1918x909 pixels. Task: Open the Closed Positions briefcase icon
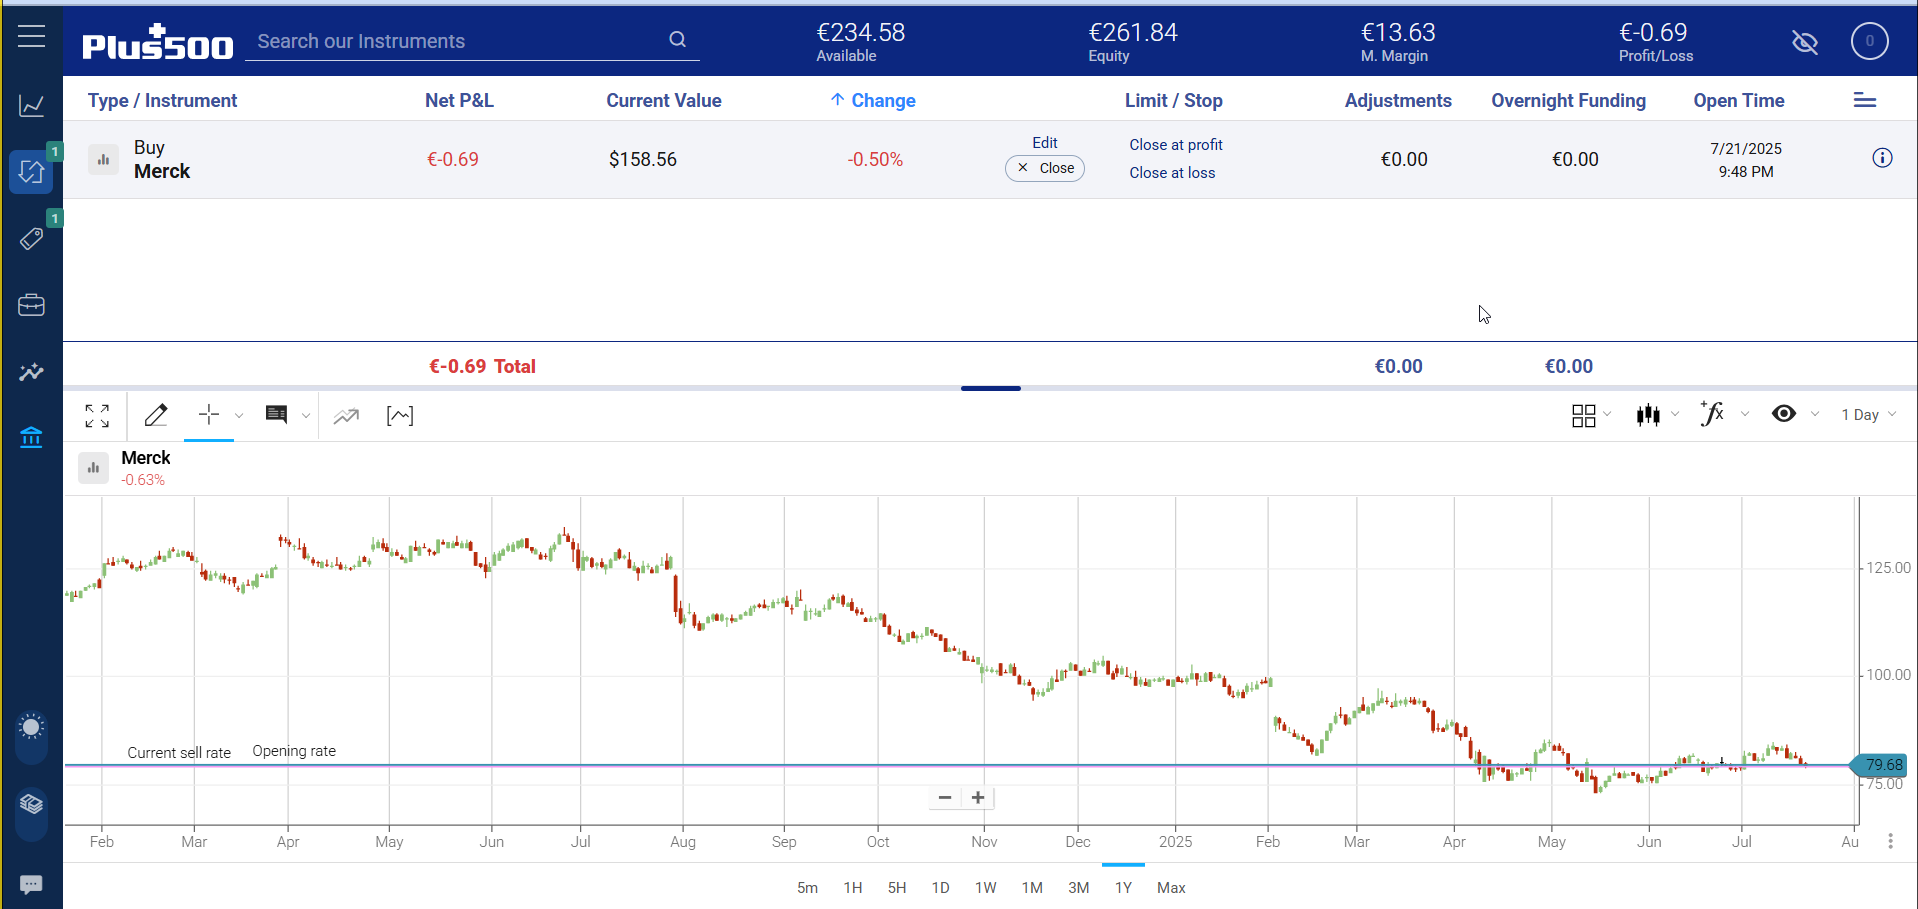[x=31, y=305]
